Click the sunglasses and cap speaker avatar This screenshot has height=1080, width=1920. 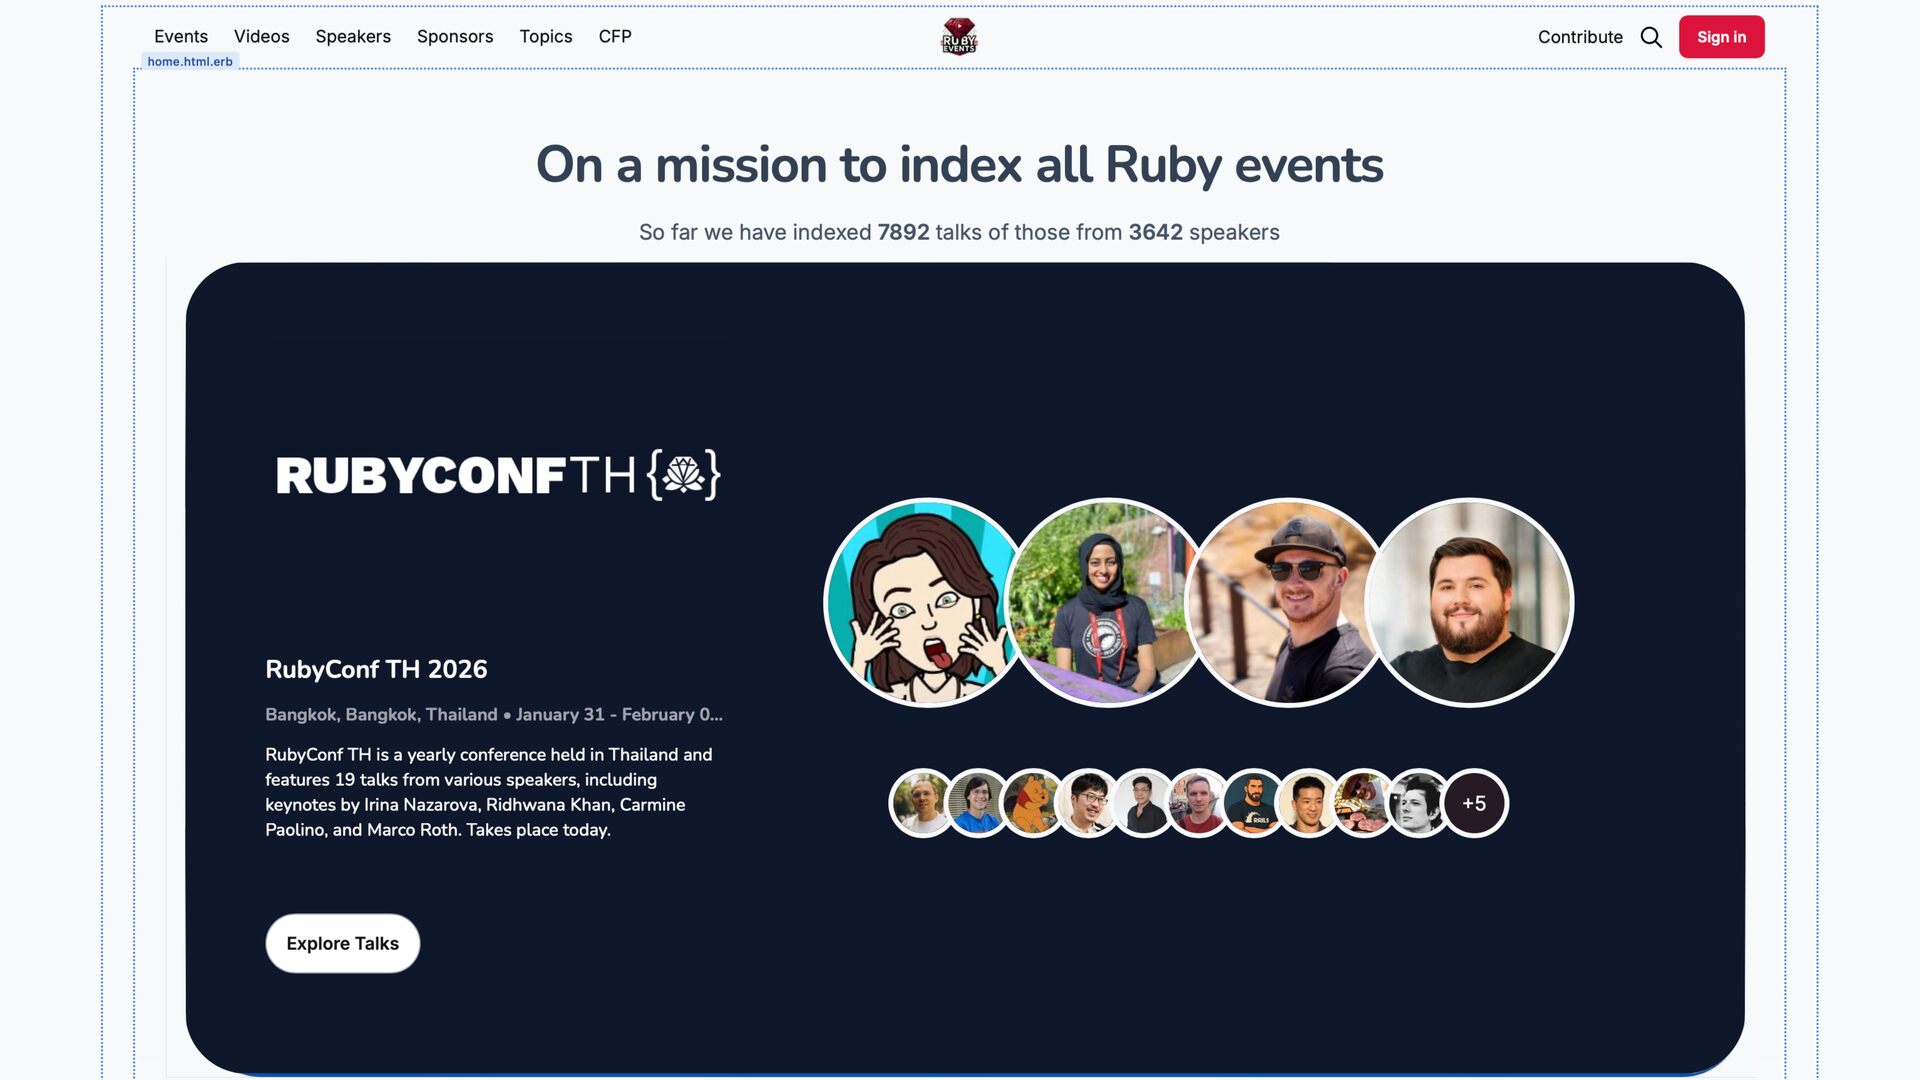click(1287, 603)
